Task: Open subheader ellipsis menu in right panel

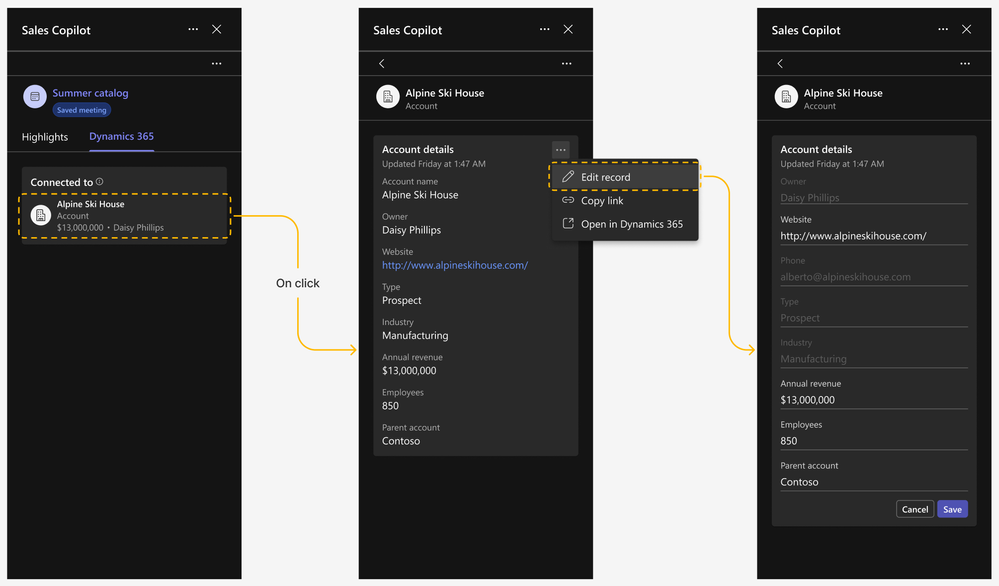Action: 965,64
